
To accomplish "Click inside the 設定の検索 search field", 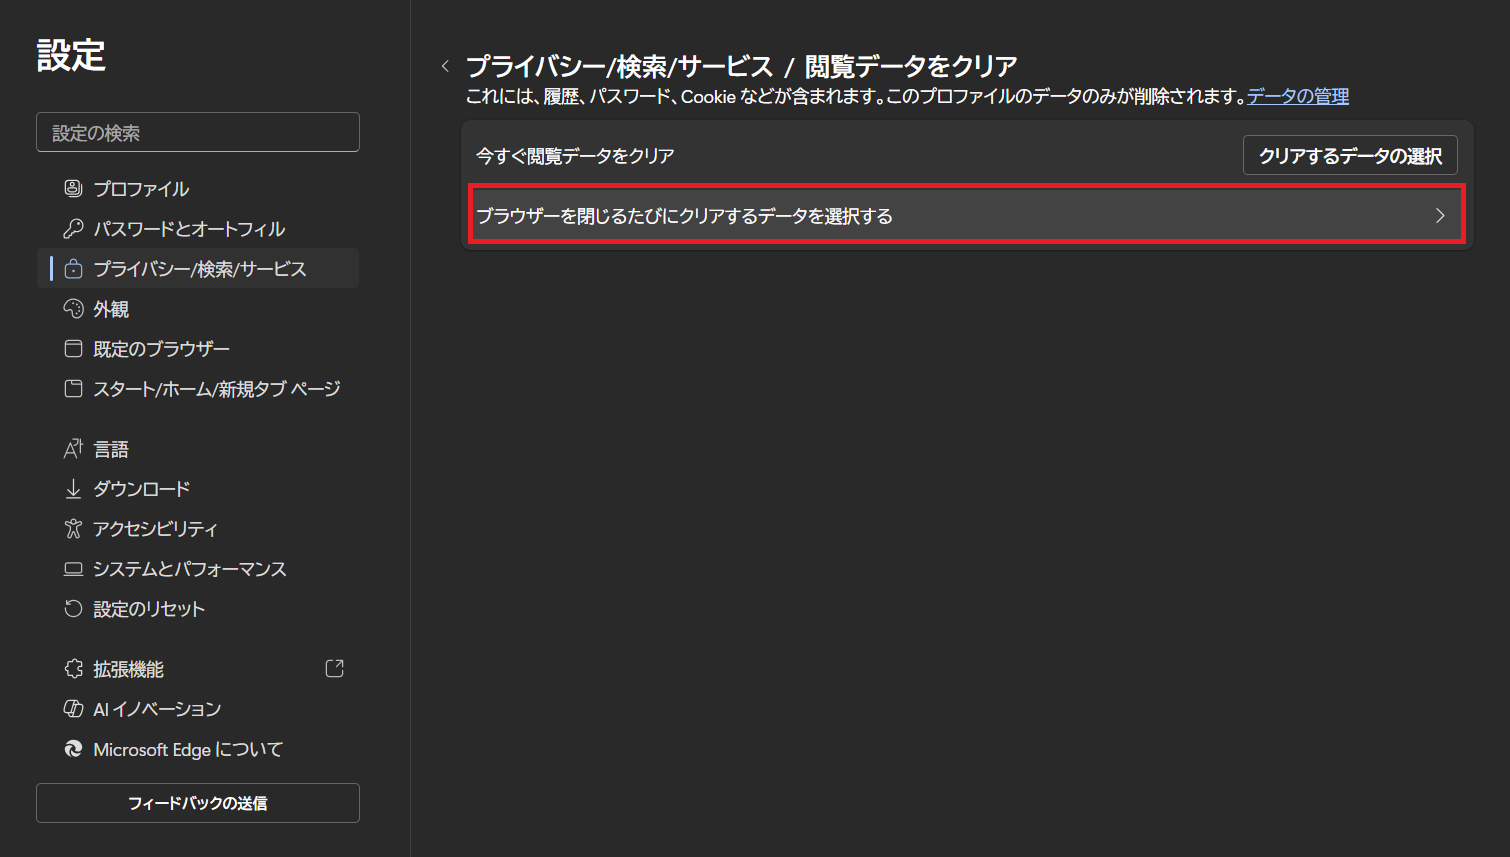I will click(x=197, y=132).
